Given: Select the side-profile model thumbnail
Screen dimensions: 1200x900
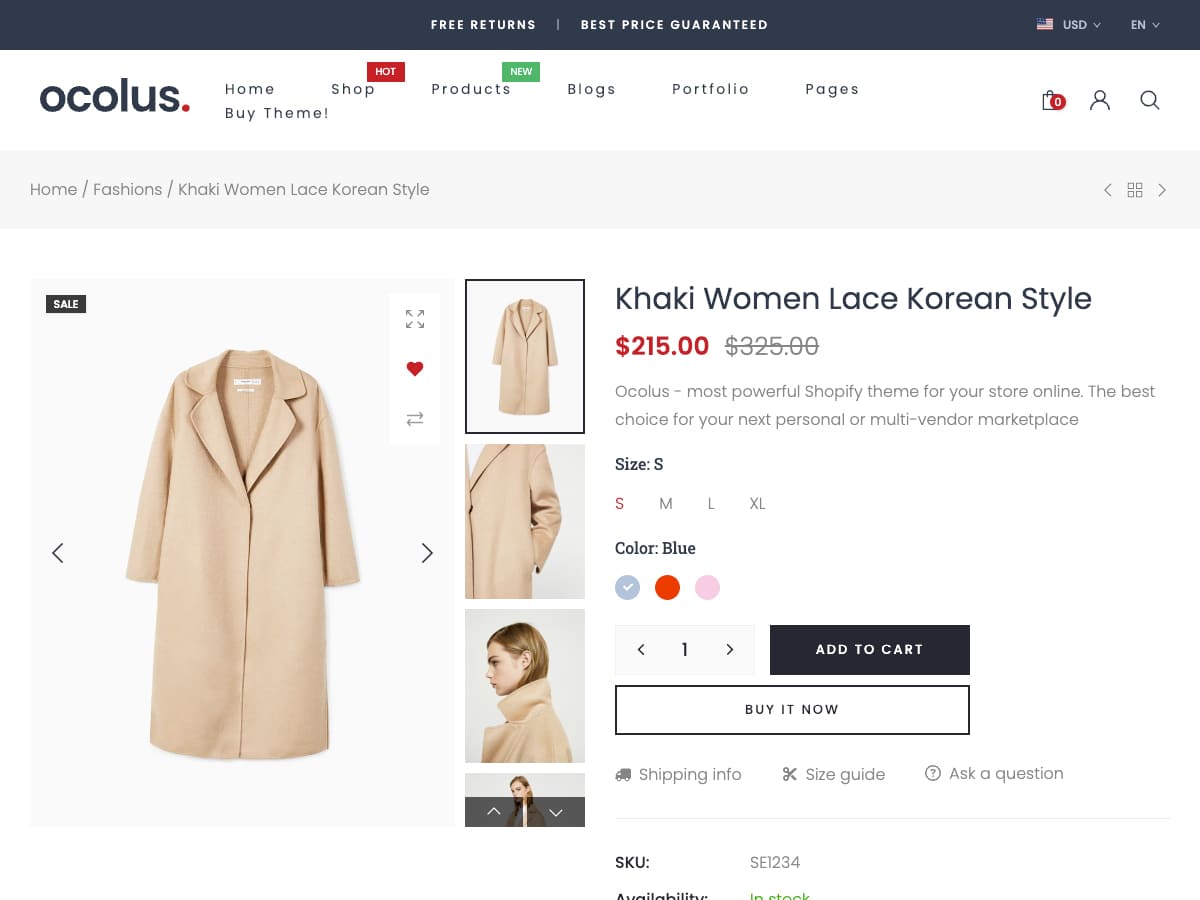Looking at the screenshot, I should pyautogui.click(x=524, y=686).
